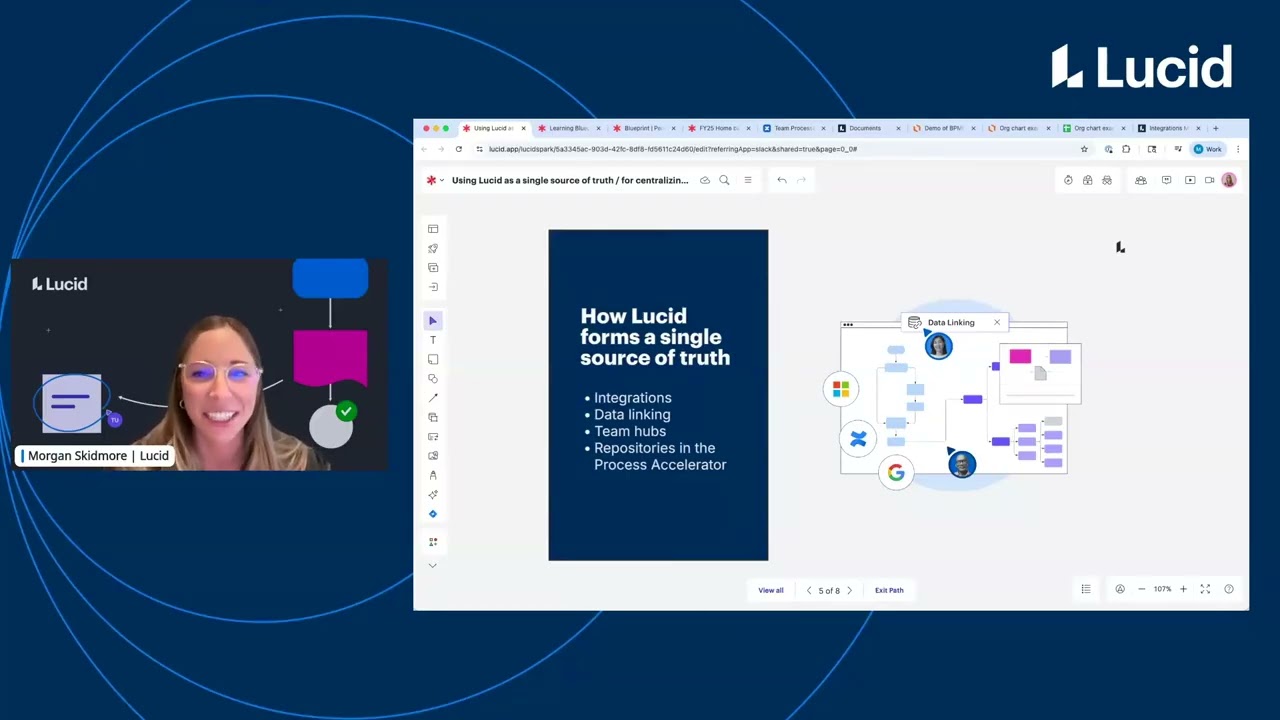1280x720 pixels.
Task: Switch to the Learning Blue browser tab
Action: coord(568,128)
